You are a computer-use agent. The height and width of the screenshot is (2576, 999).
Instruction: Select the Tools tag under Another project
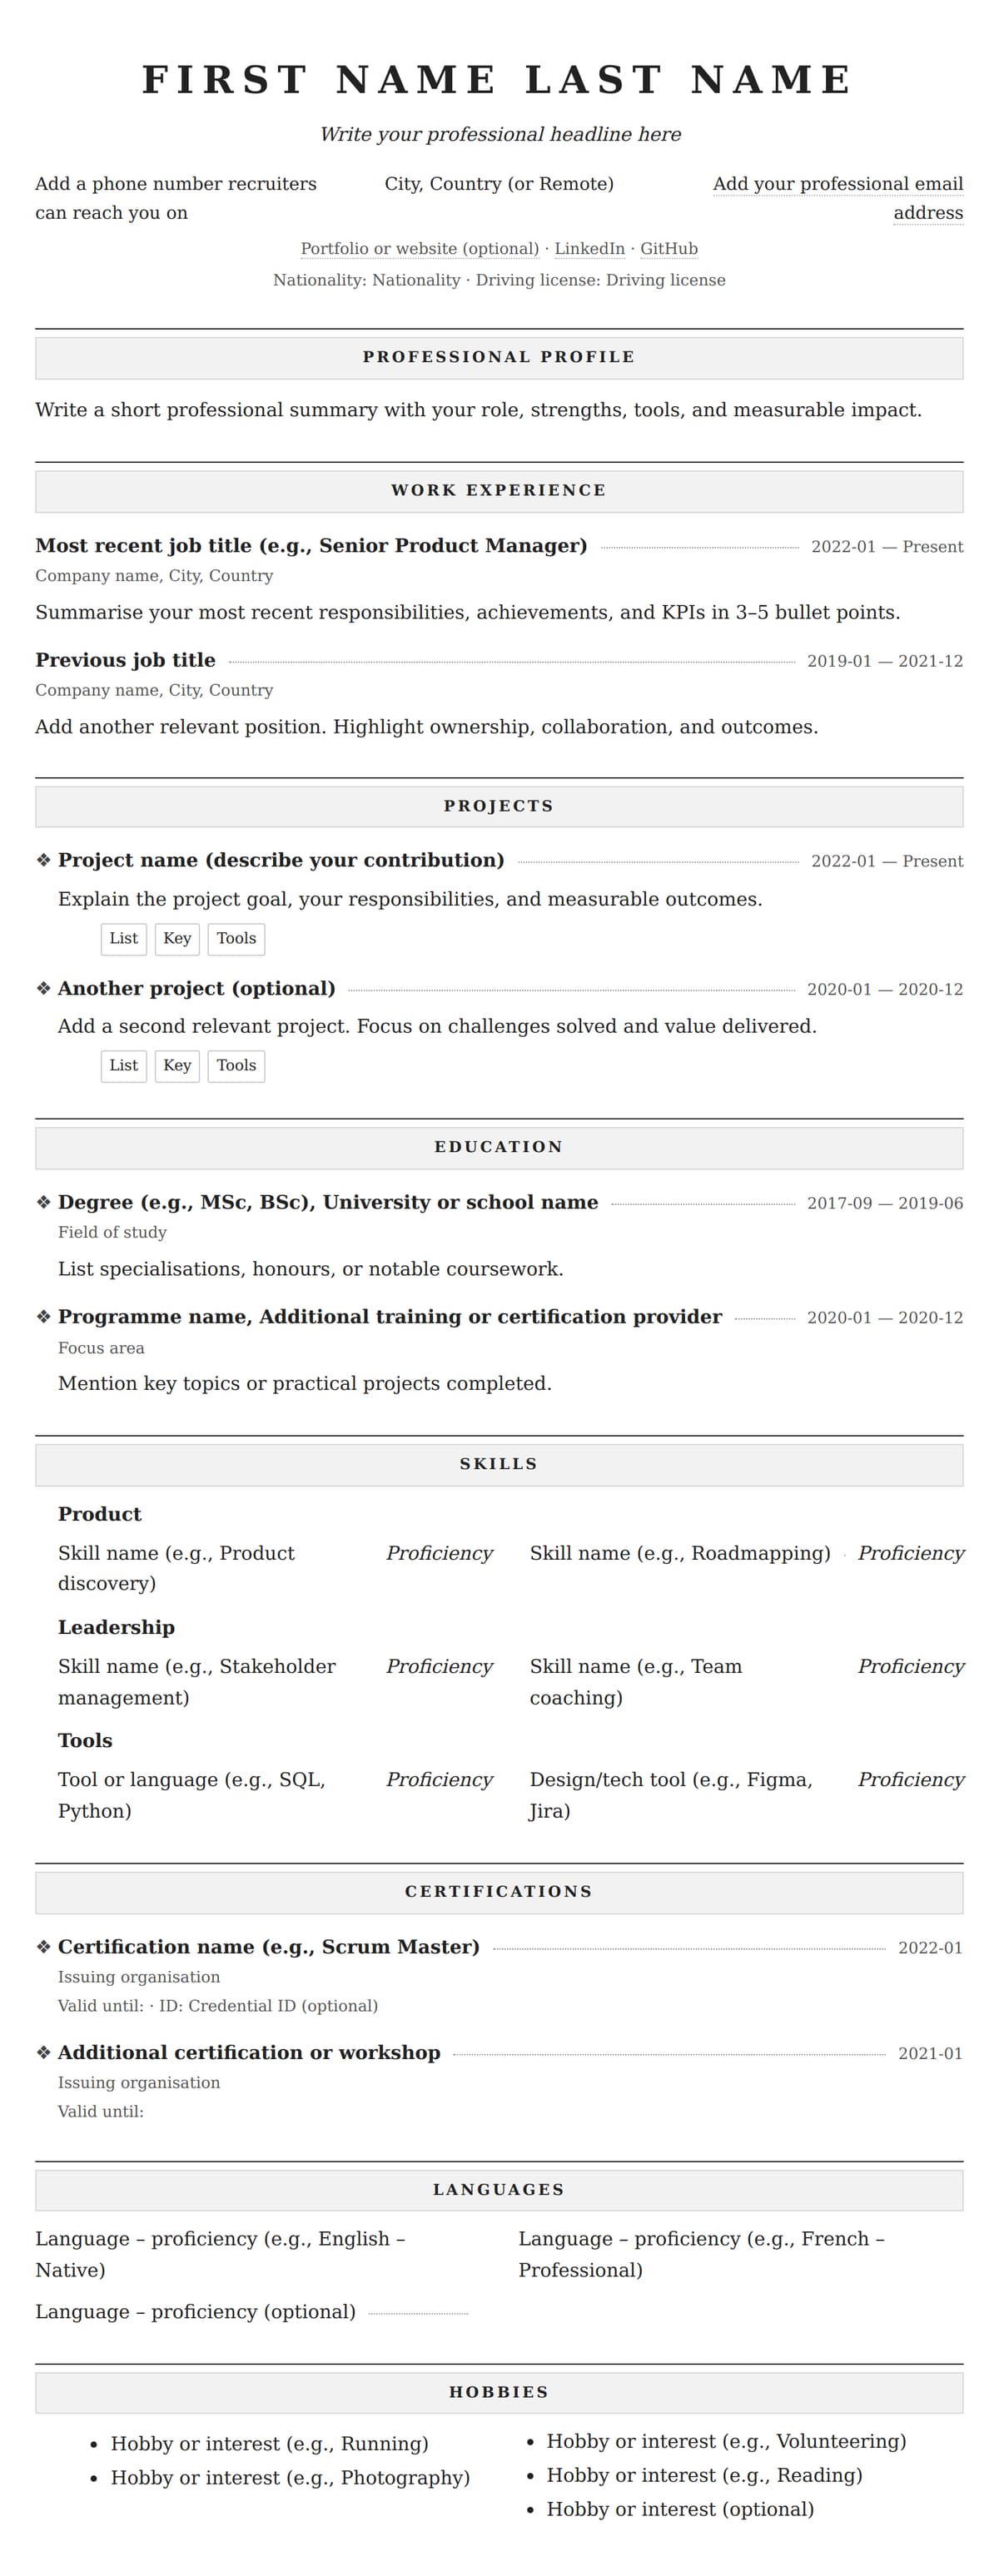(236, 1065)
